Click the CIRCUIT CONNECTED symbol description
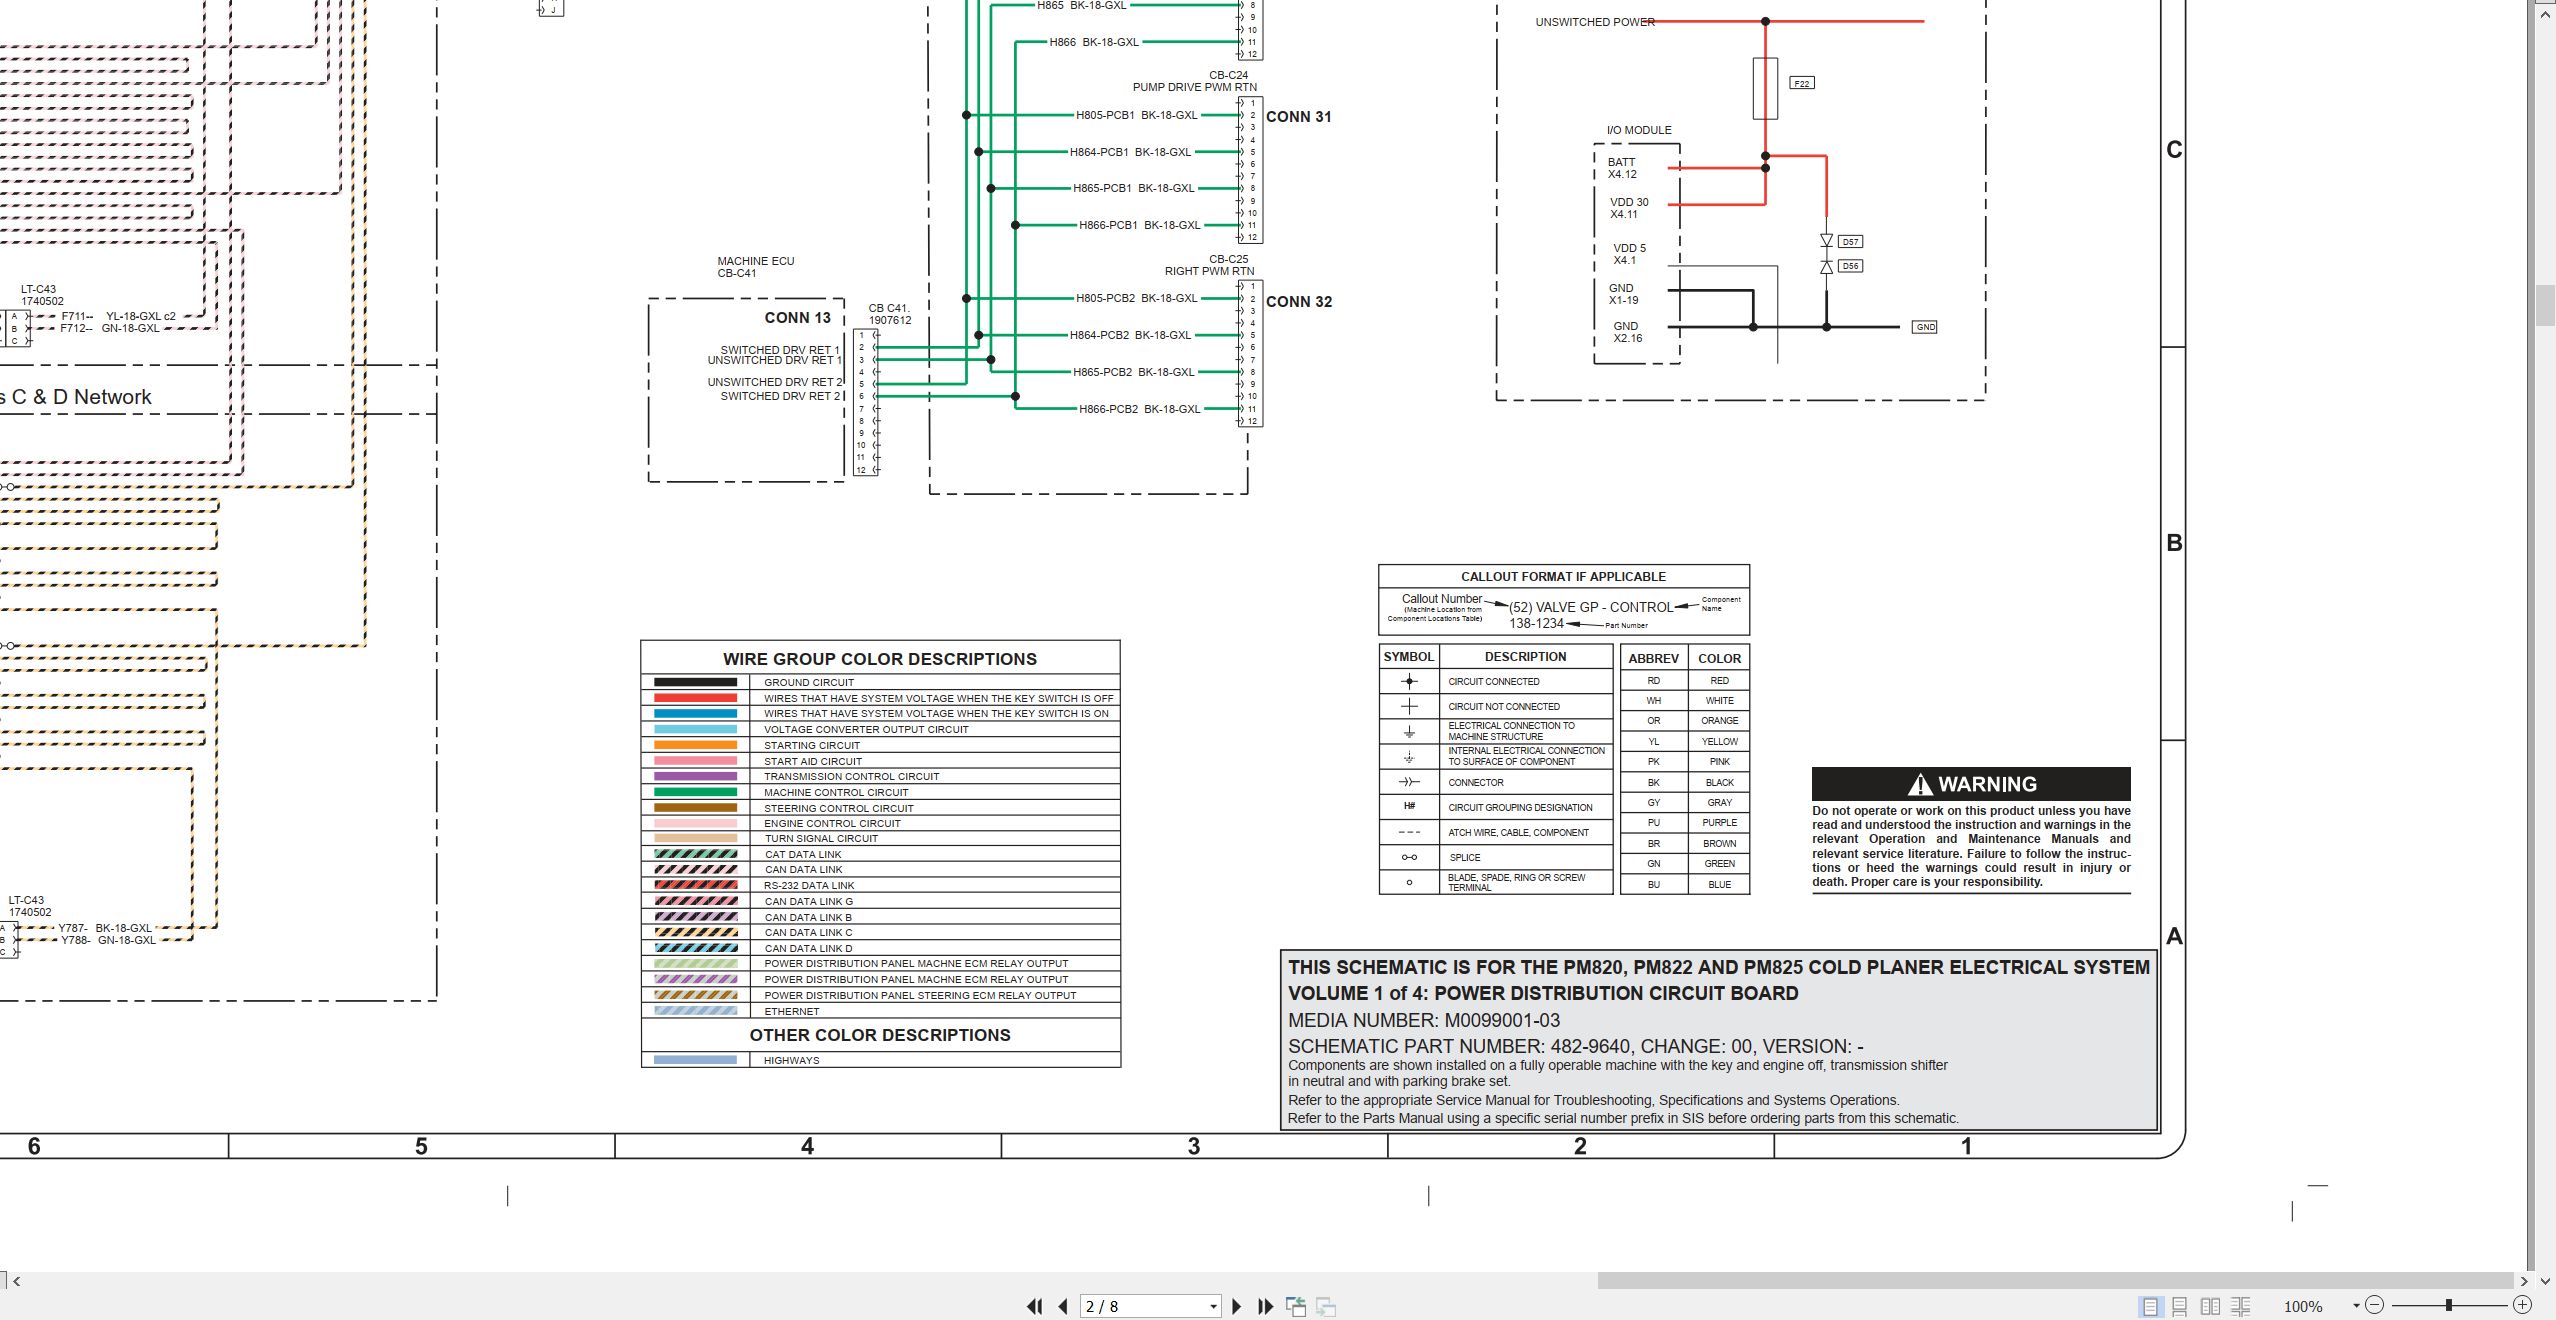This screenshot has height=1320, width=2556. coord(1494,682)
